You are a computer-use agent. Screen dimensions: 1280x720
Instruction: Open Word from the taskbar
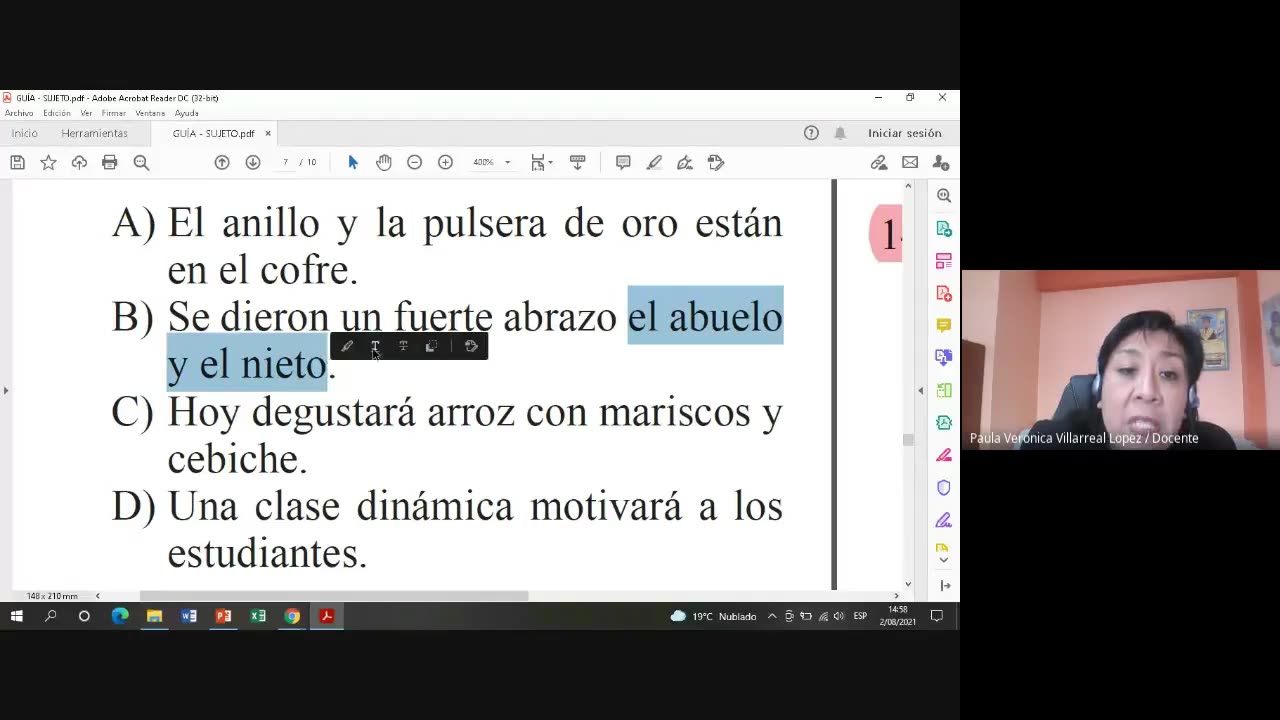tap(189, 616)
